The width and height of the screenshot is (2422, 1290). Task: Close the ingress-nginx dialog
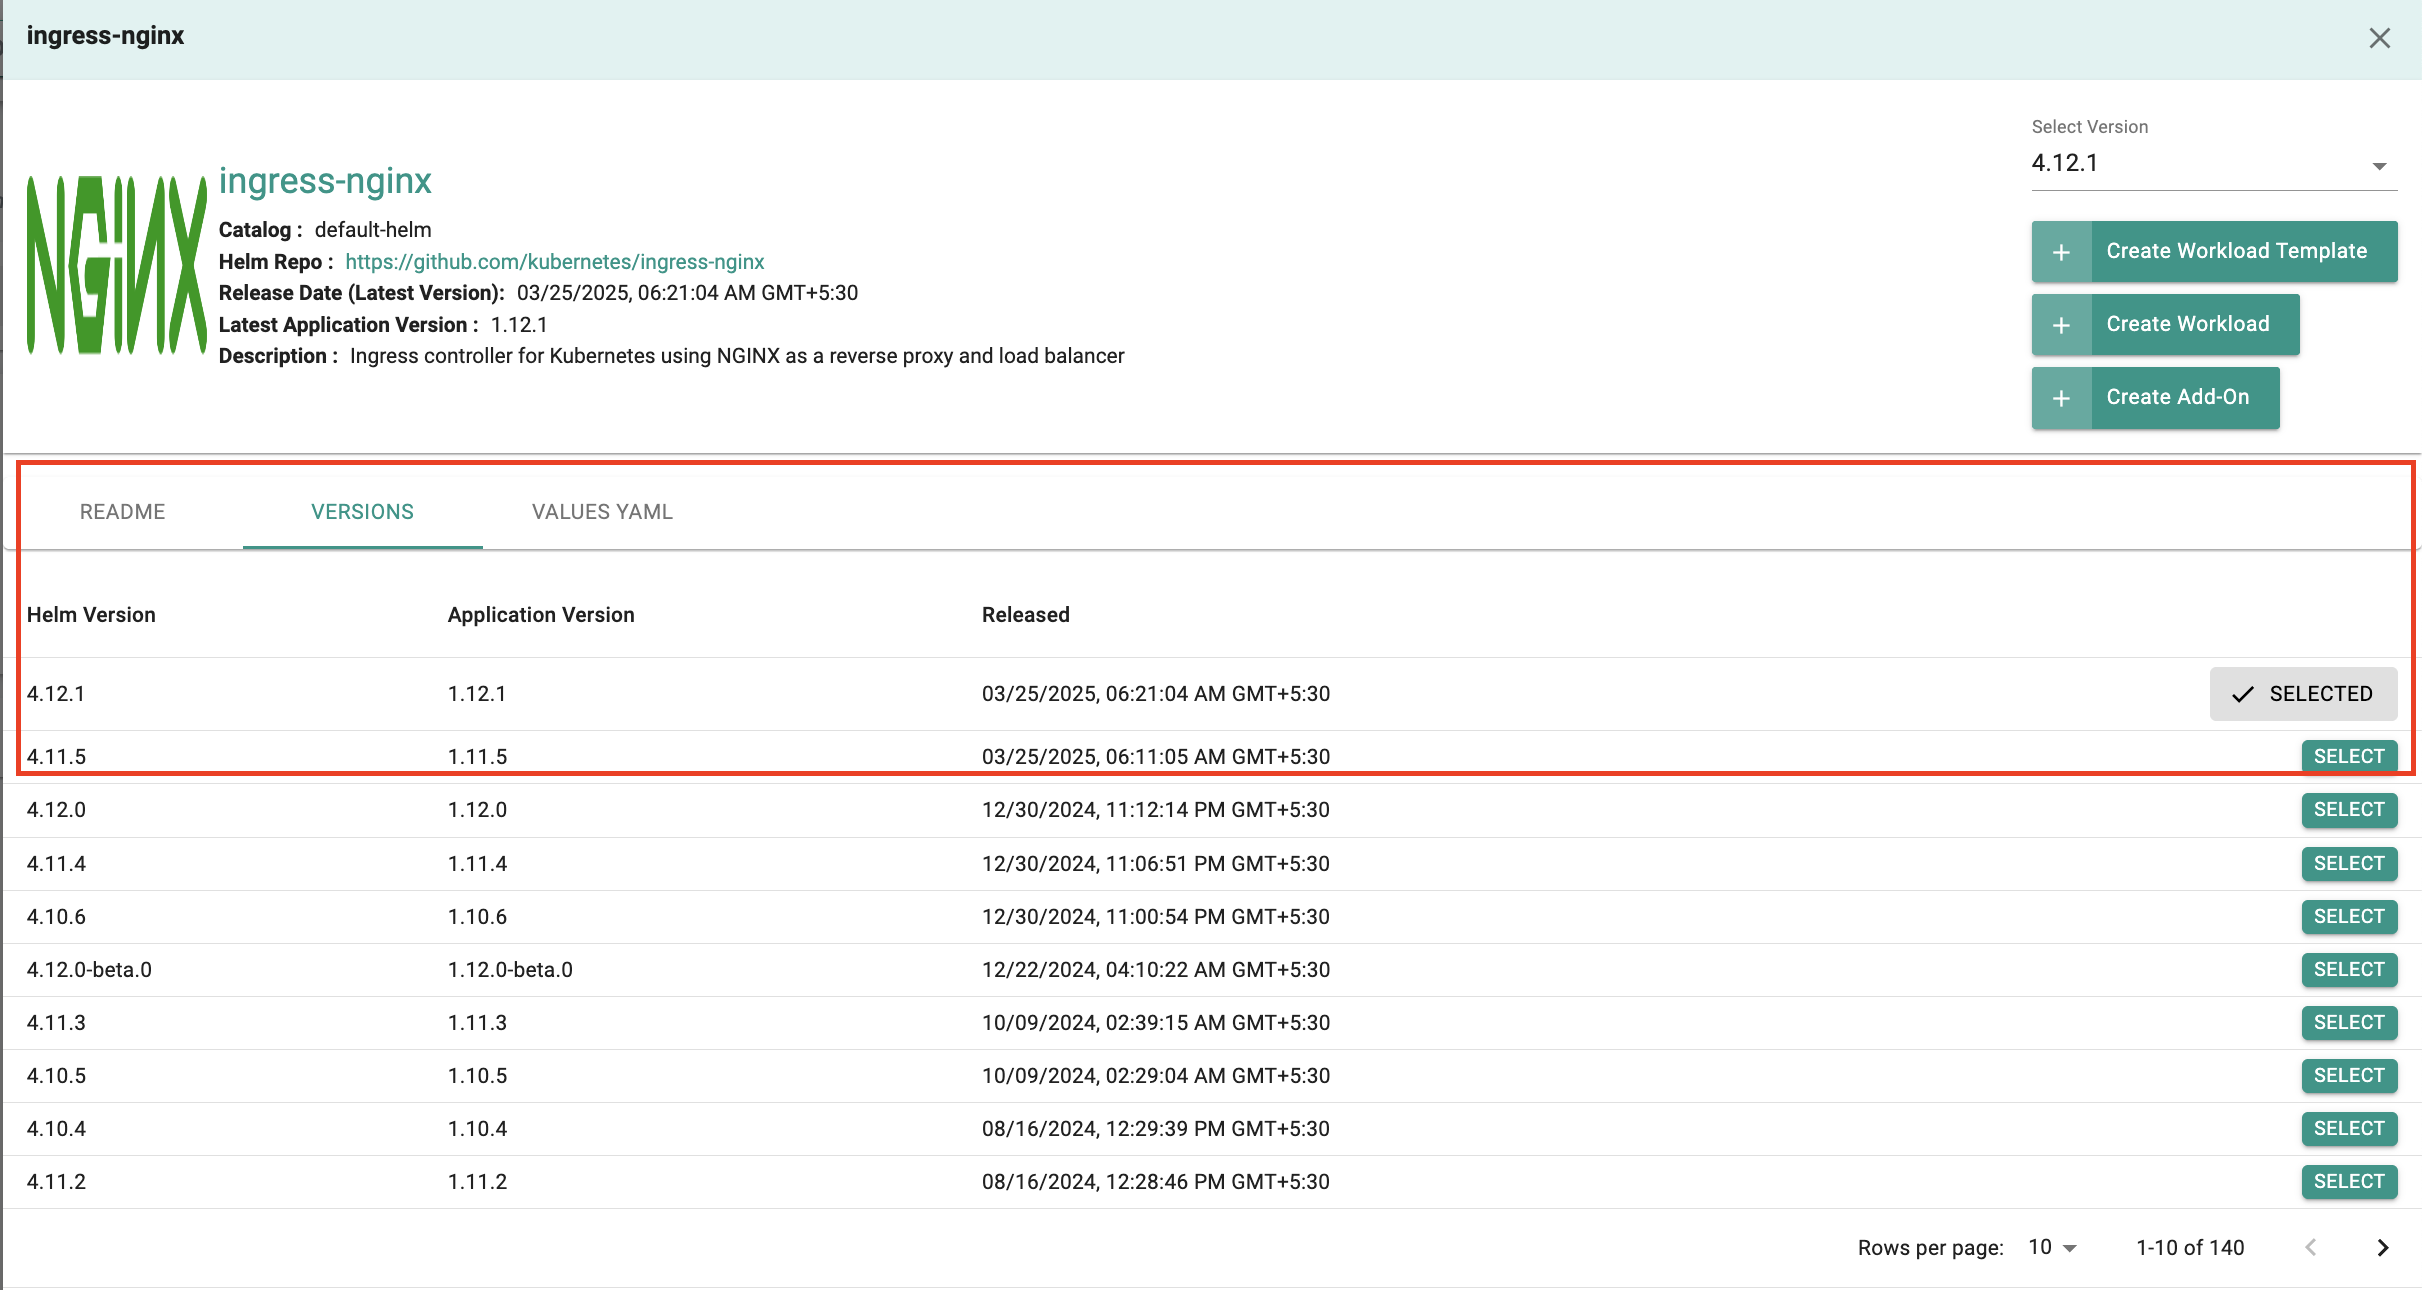[2379, 38]
